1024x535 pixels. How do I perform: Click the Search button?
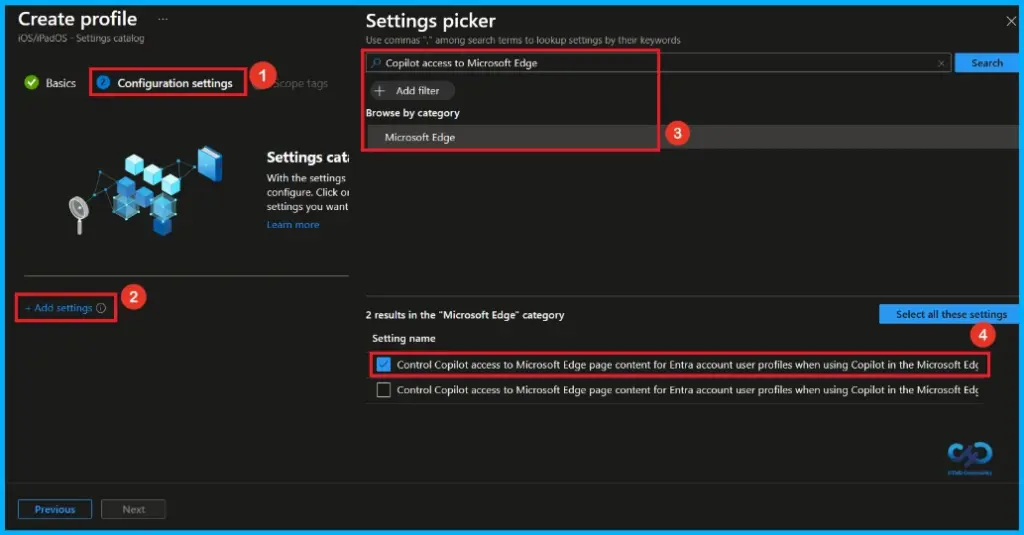pyautogui.click(x=986, y=63)
